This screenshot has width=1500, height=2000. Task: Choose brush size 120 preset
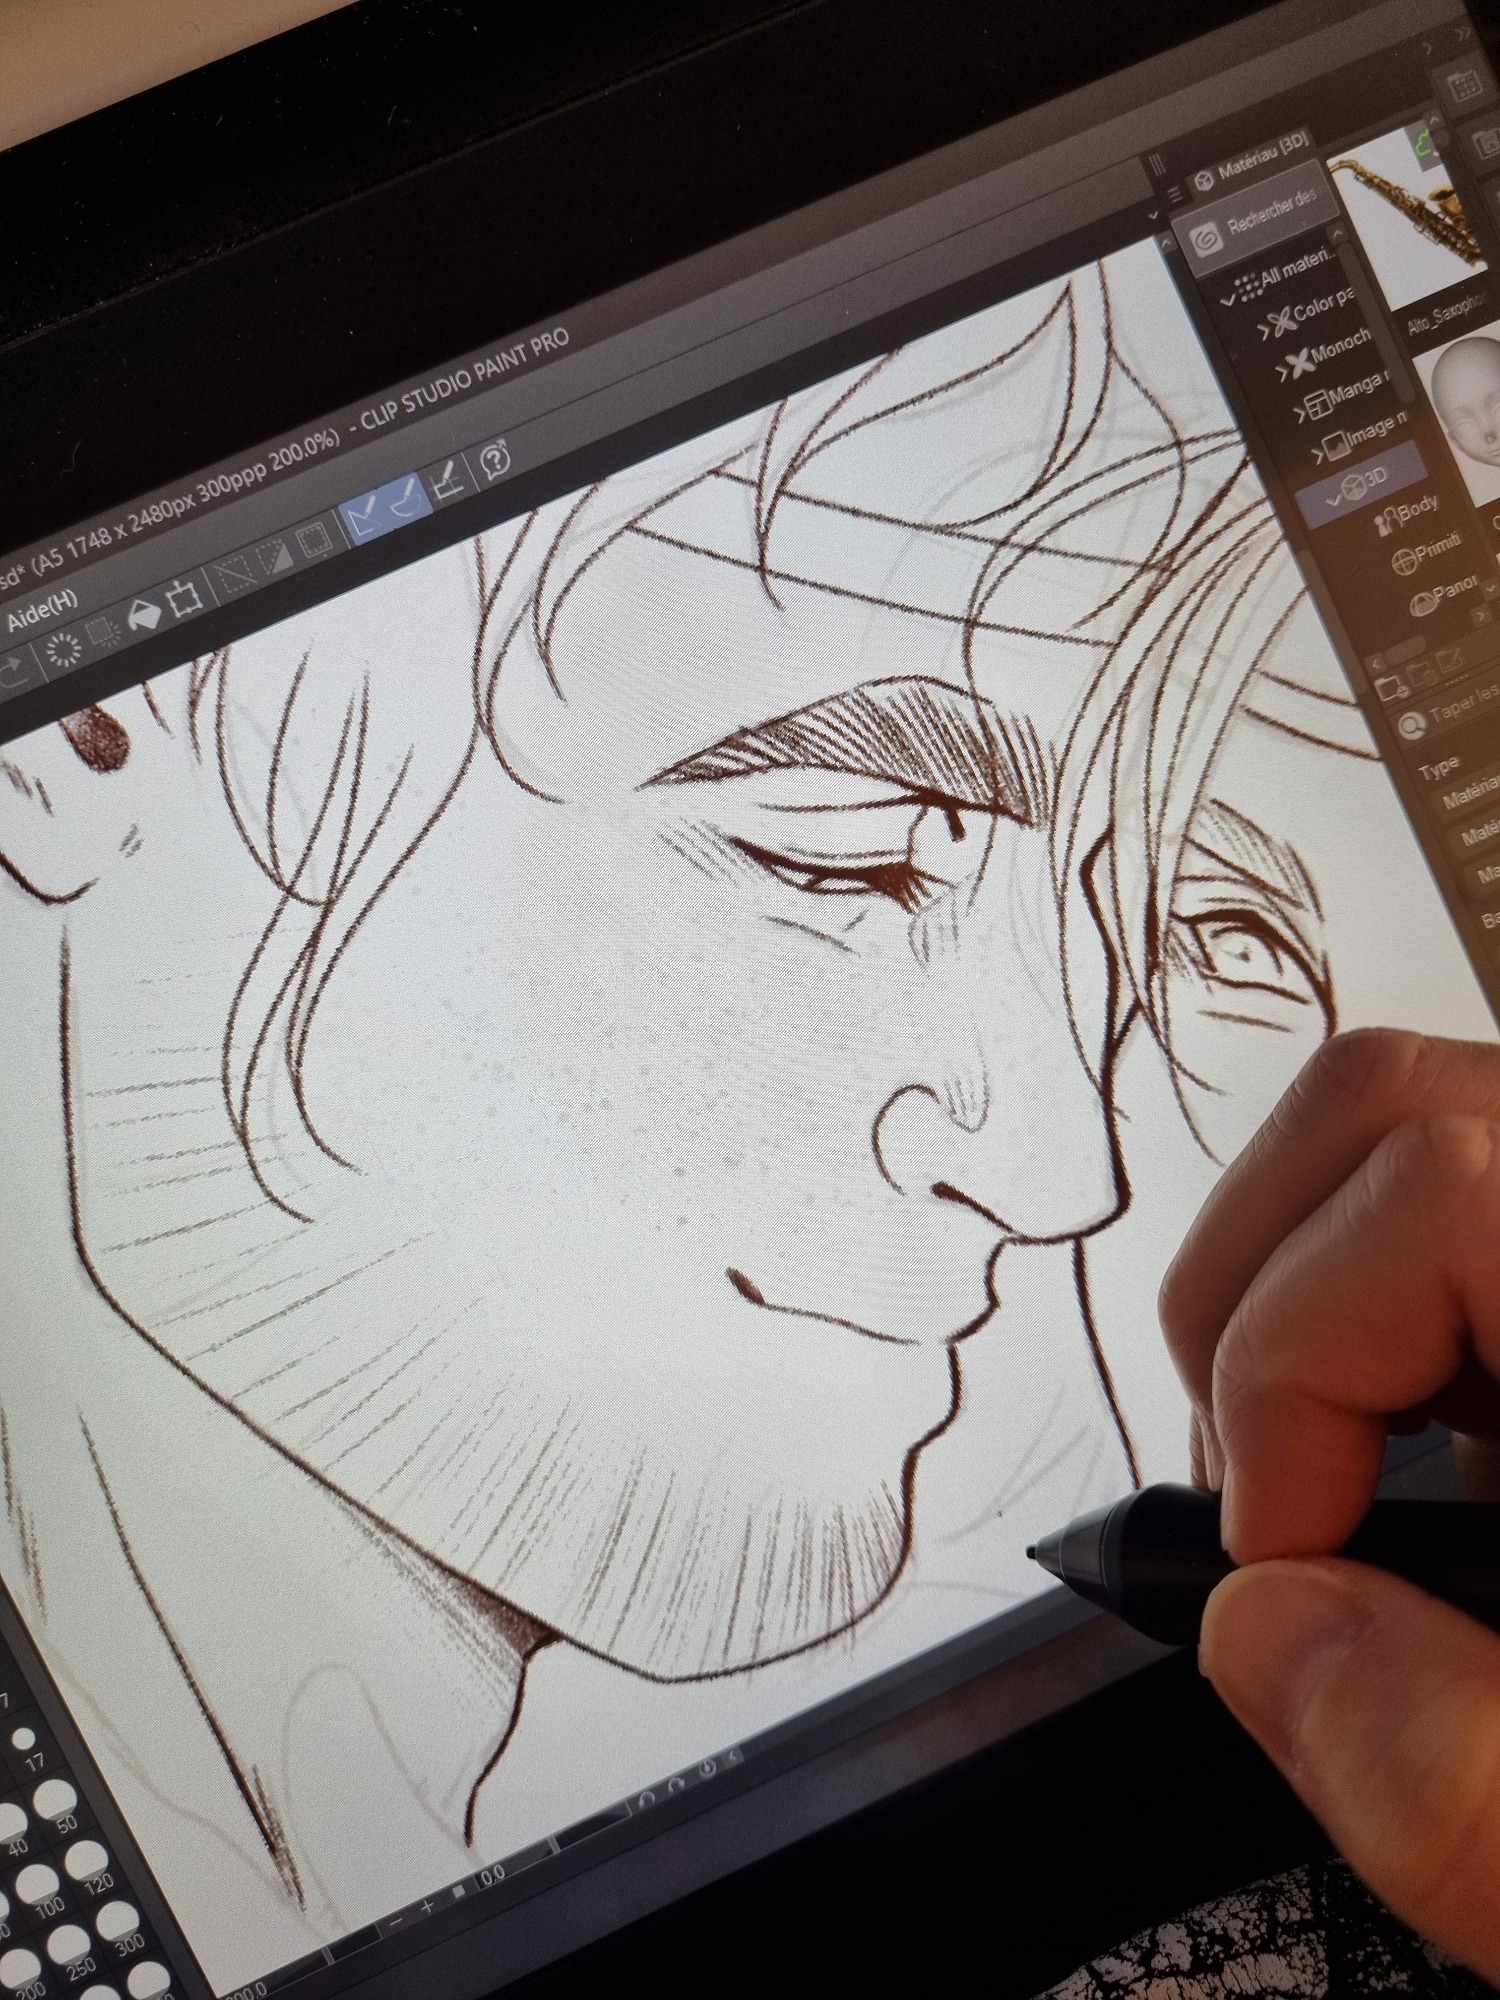85,1862
